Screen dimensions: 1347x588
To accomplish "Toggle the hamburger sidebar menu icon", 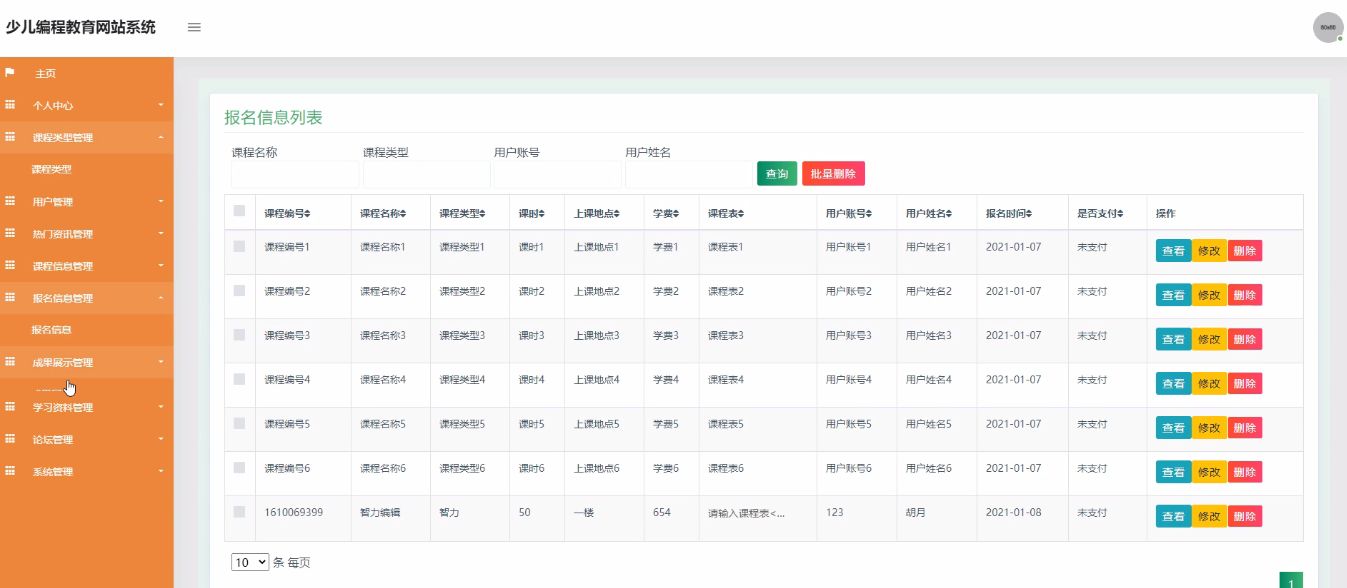I will pos(194,27).
